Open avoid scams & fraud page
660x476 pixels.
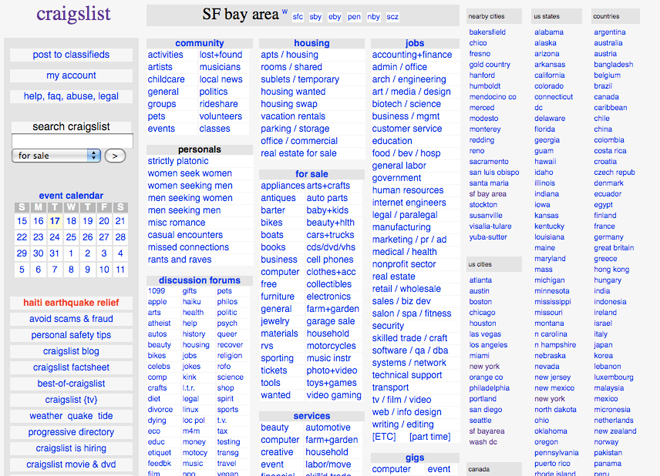point(70,319)
